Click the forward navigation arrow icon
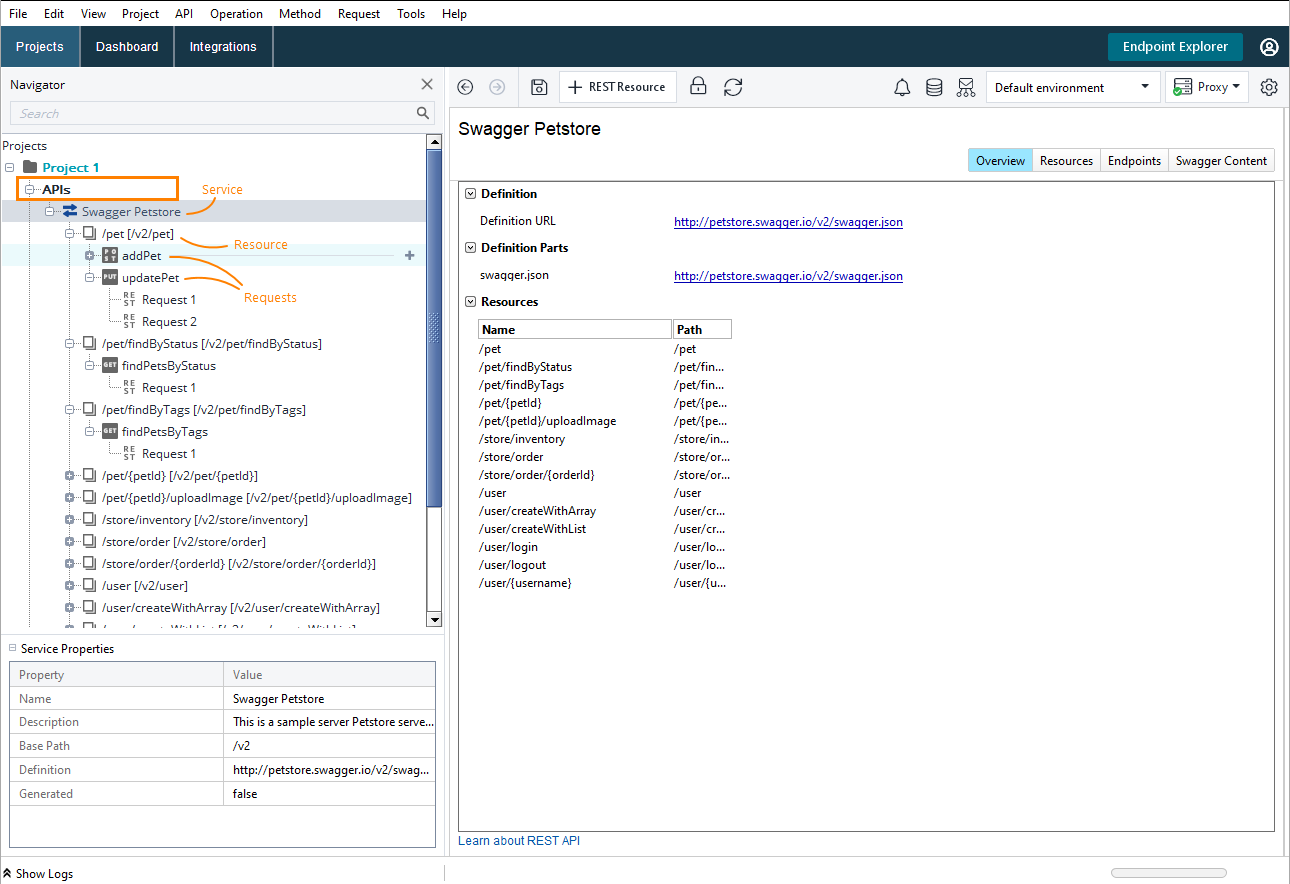 click(497, 87)
